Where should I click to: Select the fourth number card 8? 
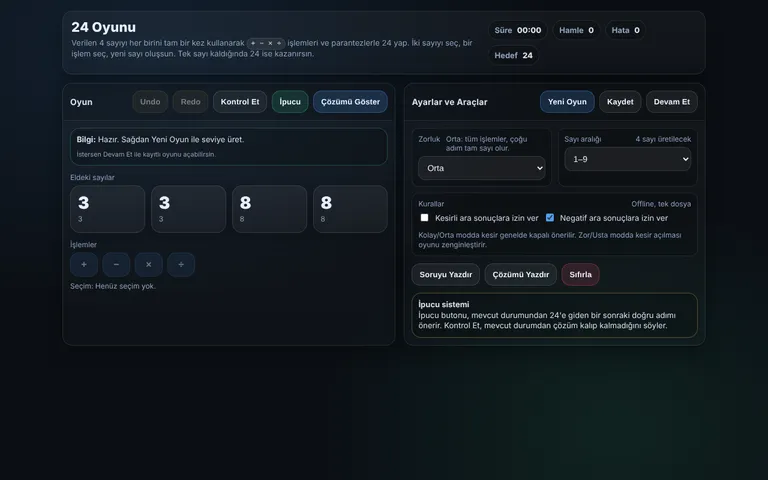pyautogui.click(x=350, y=209)
